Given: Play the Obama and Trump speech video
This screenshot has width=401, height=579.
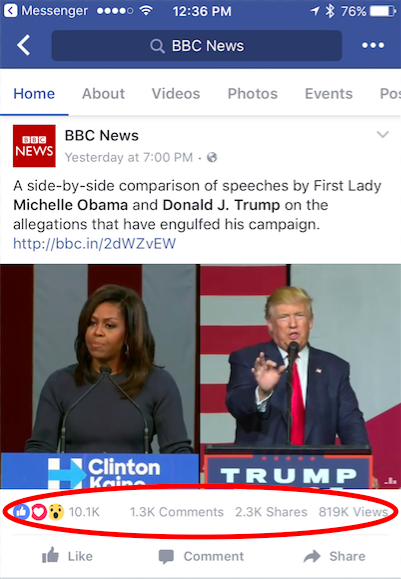Looking at the screenshot, I should click(200, 377).
